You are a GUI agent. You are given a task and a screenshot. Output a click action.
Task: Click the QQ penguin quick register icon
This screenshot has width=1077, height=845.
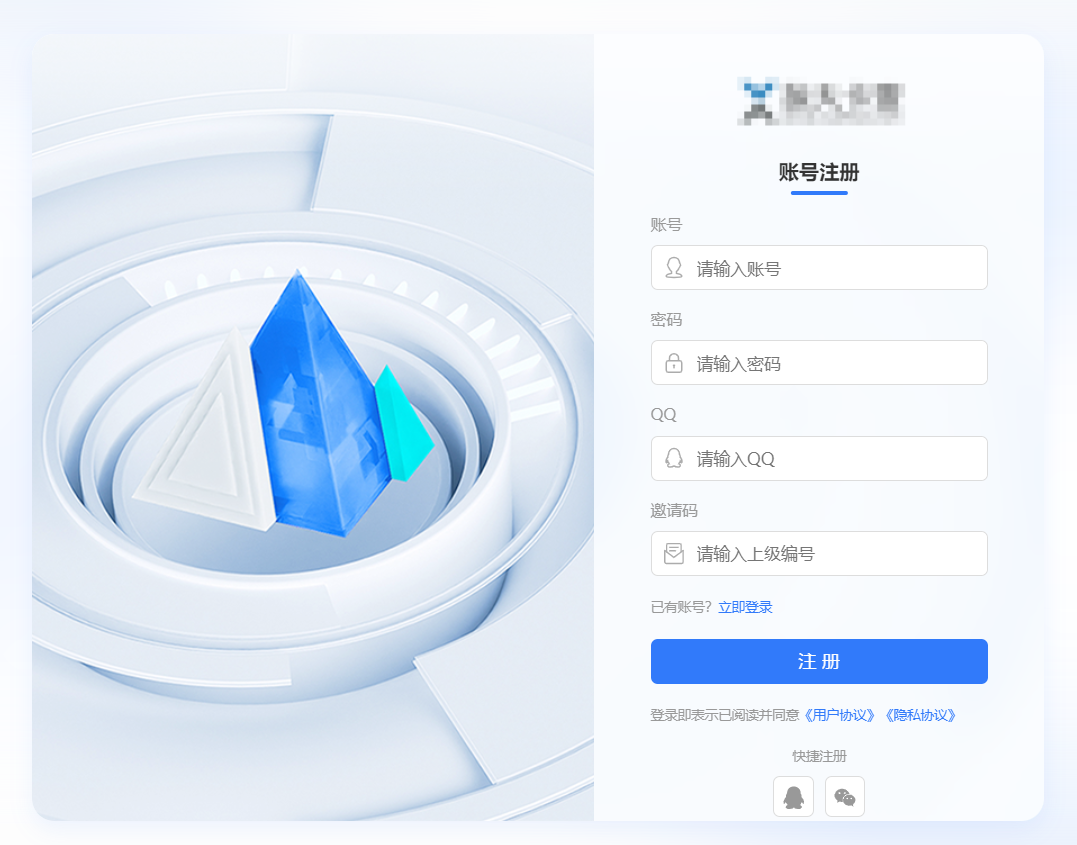(793, 797)
